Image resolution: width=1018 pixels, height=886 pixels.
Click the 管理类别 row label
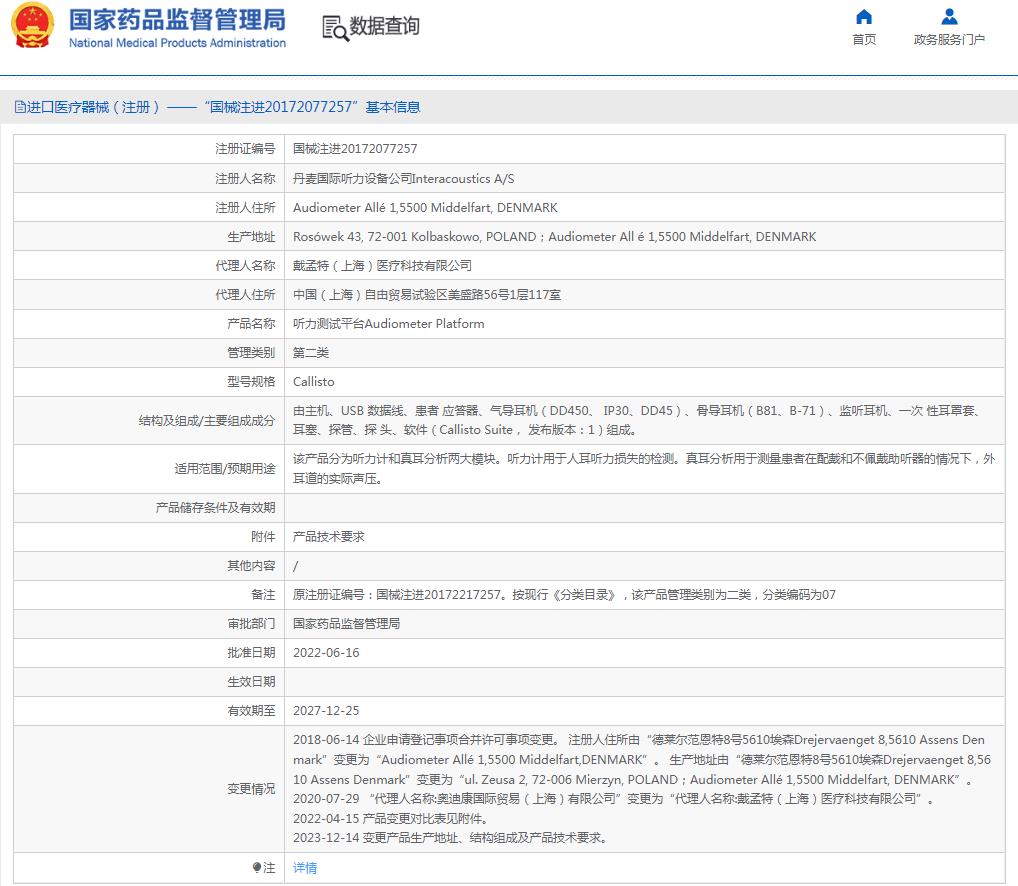(x=251, y=352)
